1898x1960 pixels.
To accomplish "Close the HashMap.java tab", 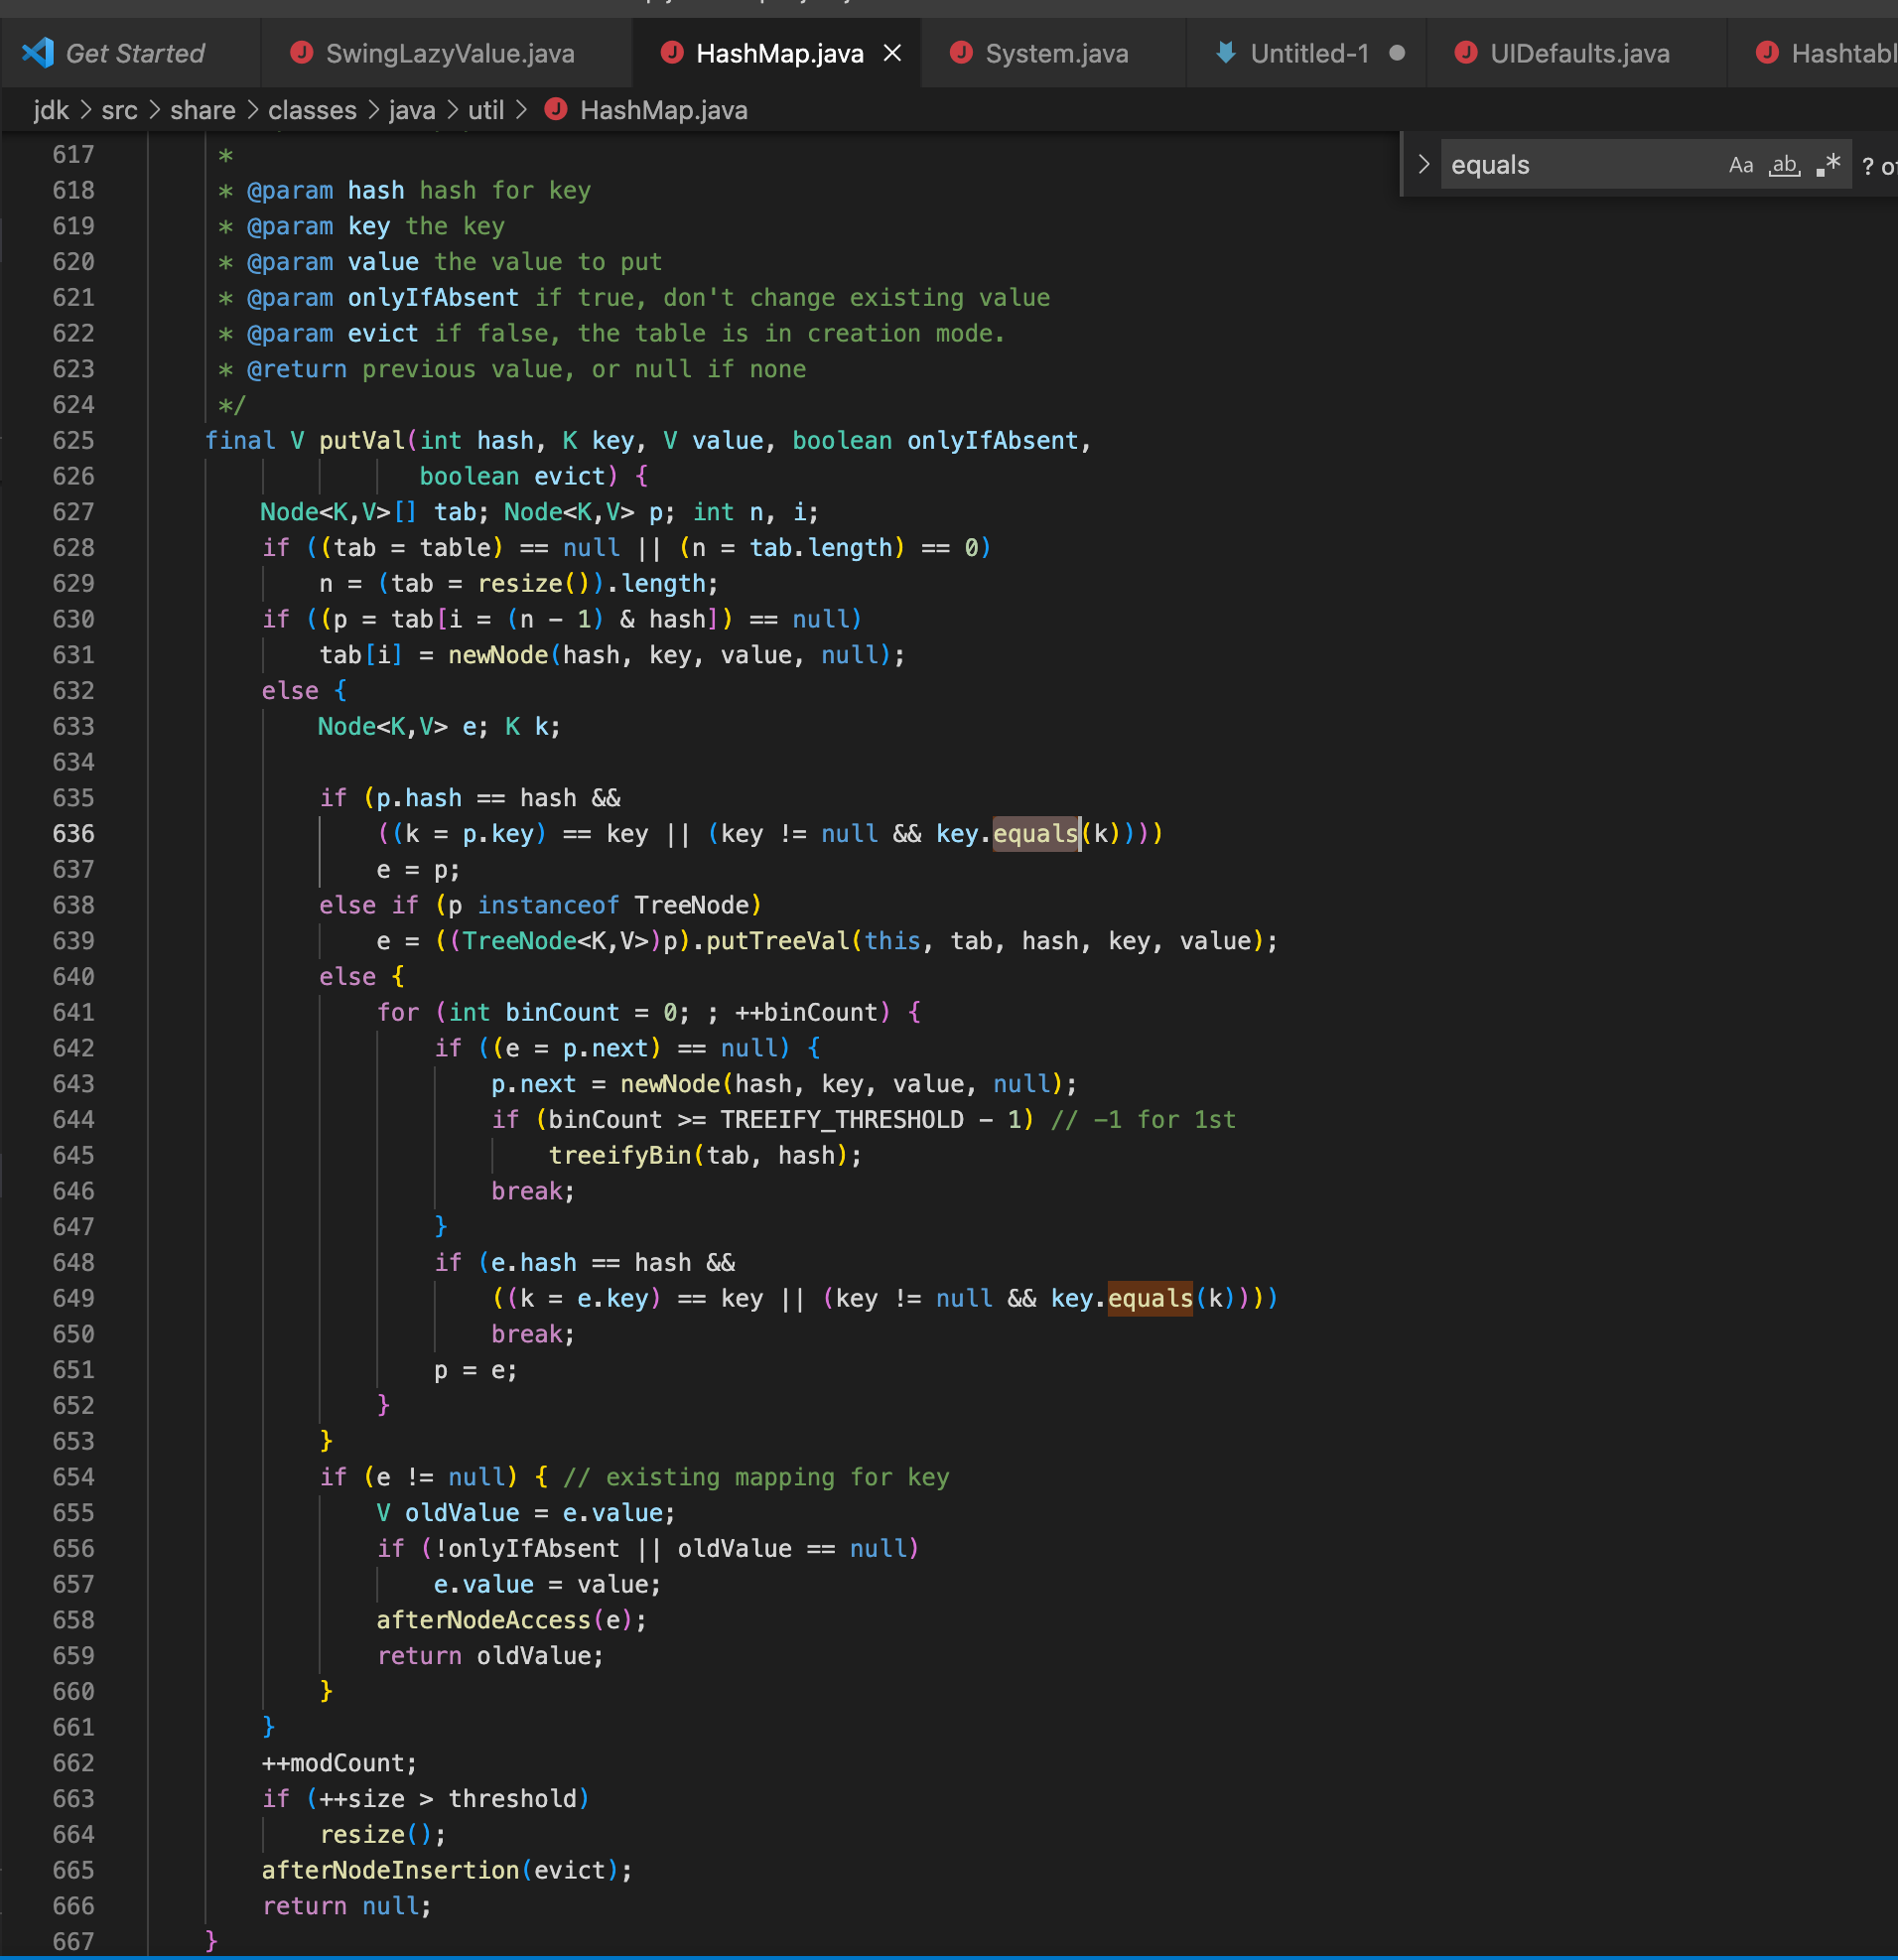I will (892, 53).
